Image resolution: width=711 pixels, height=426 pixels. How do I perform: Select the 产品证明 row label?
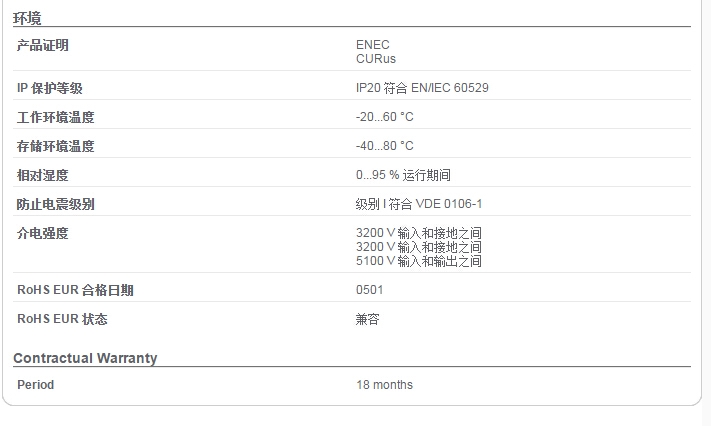43,45
